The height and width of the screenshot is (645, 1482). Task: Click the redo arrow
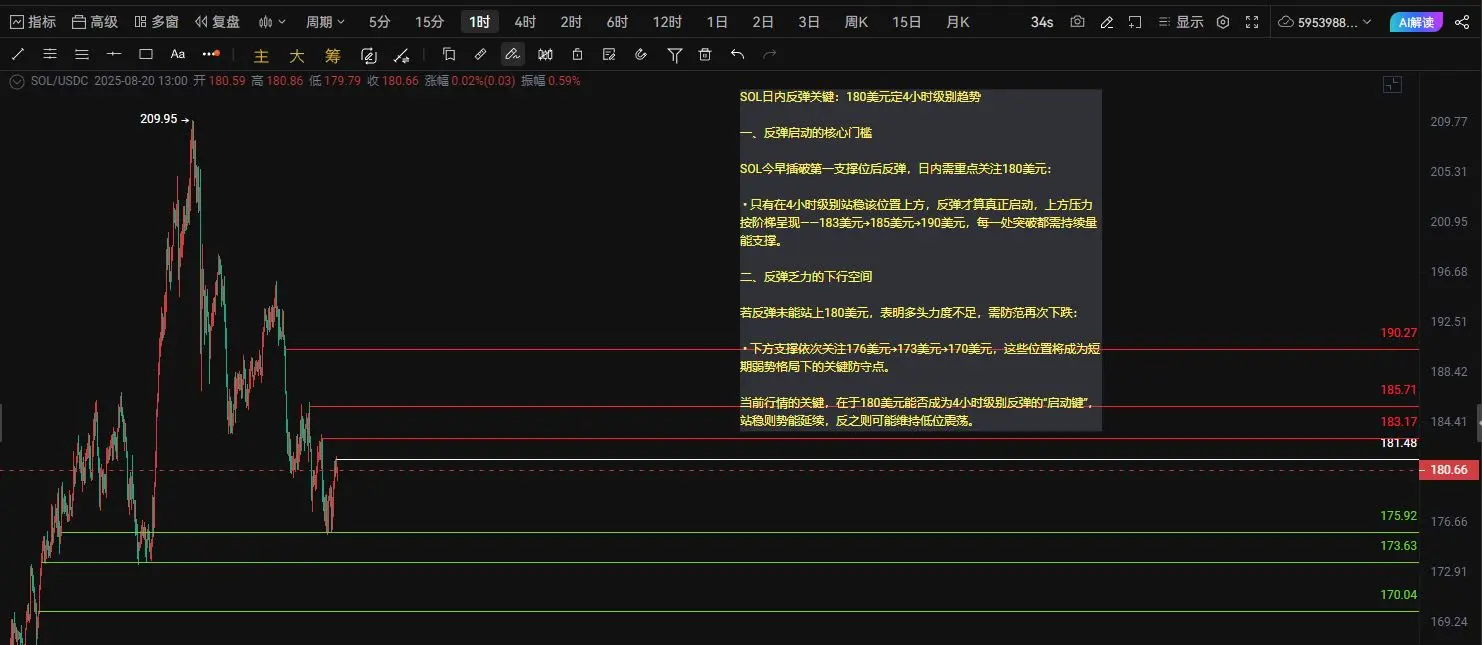point(769,54)
